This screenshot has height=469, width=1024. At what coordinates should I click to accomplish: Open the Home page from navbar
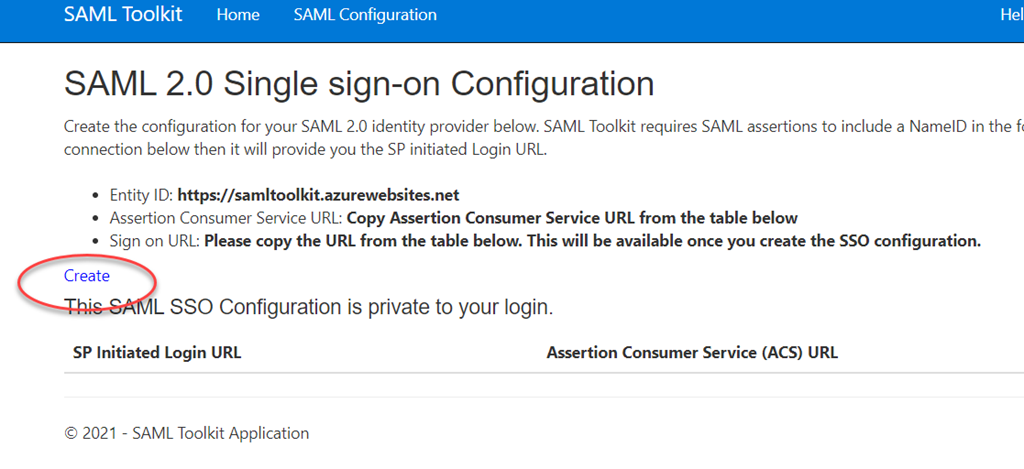[238, 15]
